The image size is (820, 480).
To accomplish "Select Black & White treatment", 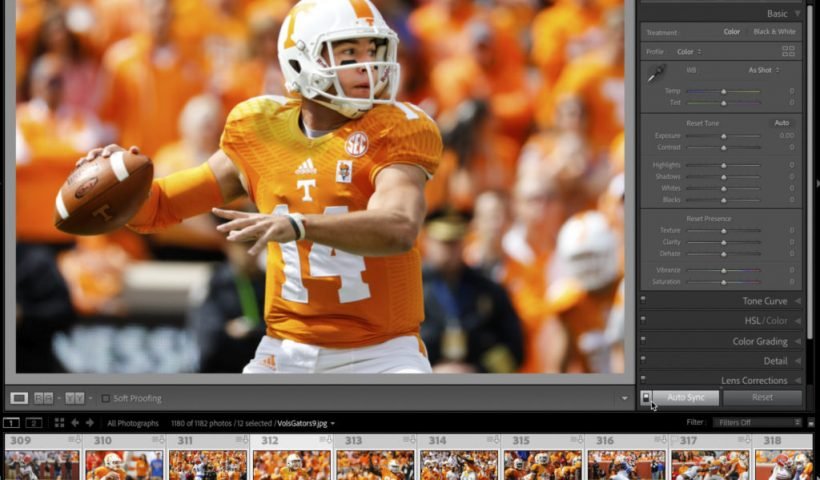I will (774, 32).
